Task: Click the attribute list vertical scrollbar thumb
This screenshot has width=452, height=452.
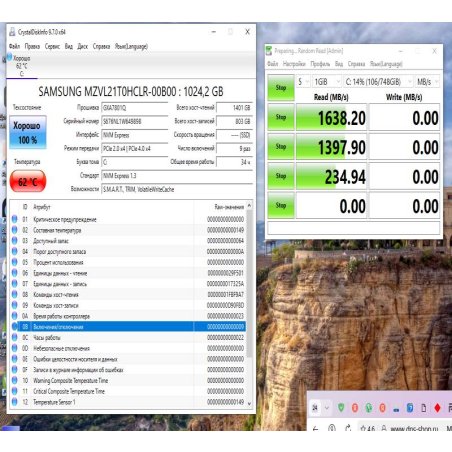Action: coord(249,283)
